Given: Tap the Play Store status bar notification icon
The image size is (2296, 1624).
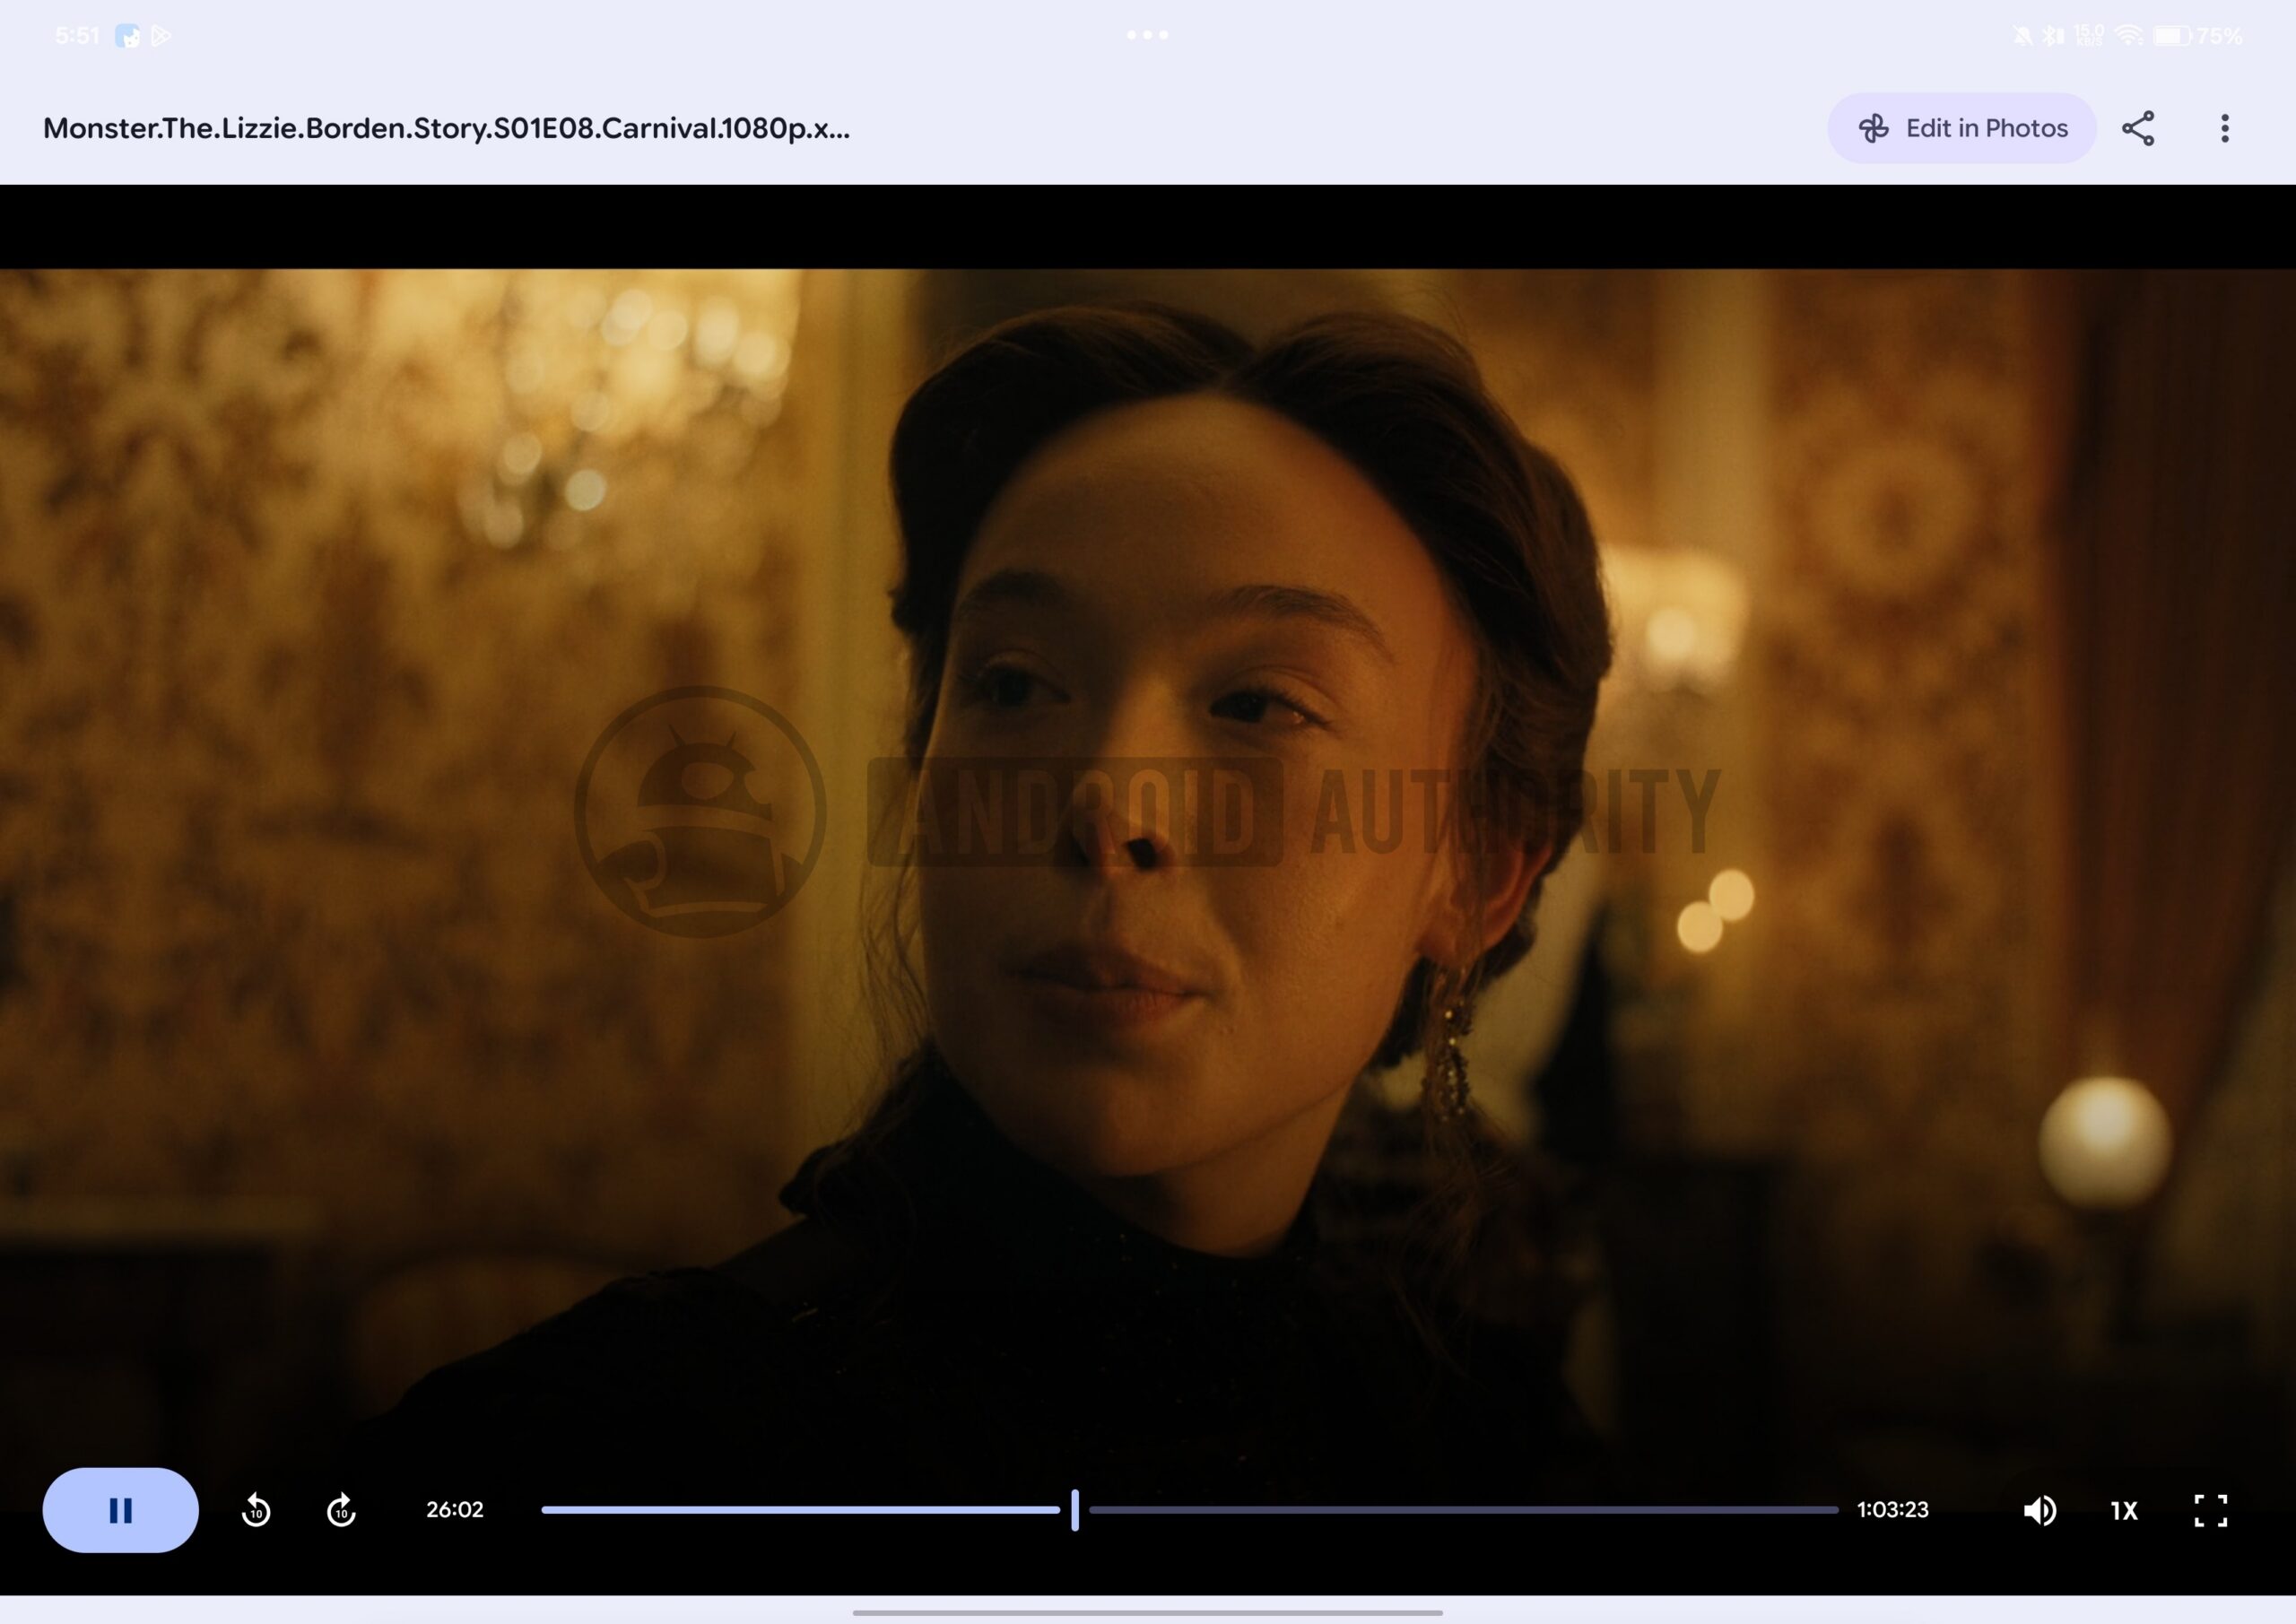Looking at the screenshot, I should 161,36.
